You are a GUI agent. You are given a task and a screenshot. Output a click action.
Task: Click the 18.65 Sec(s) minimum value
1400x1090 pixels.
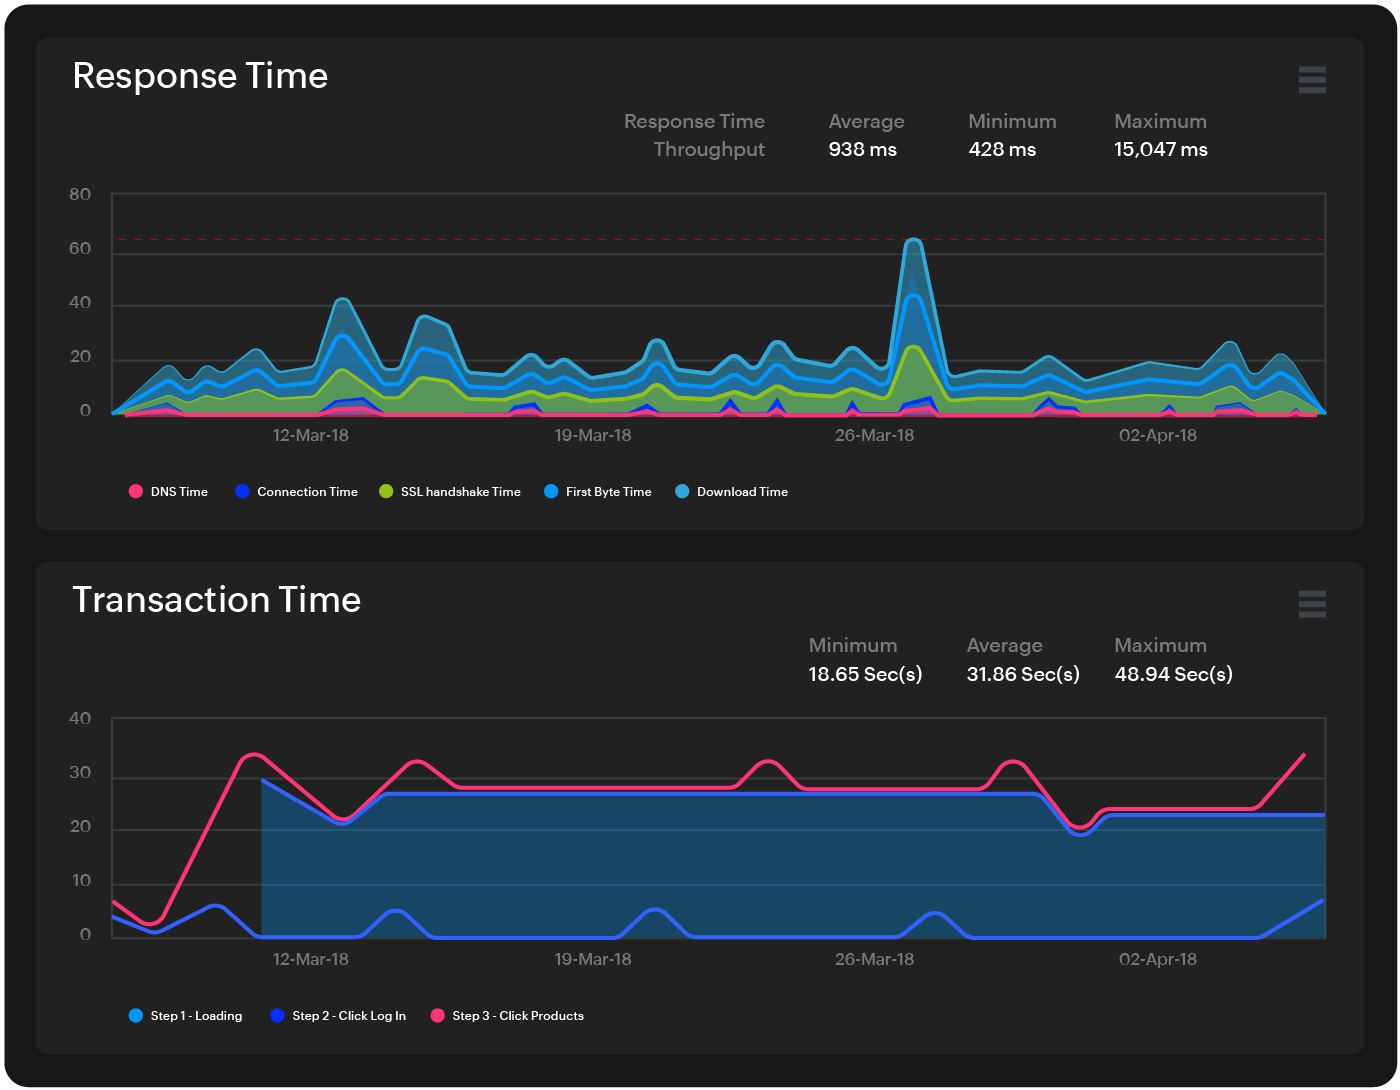coord(865,674)
